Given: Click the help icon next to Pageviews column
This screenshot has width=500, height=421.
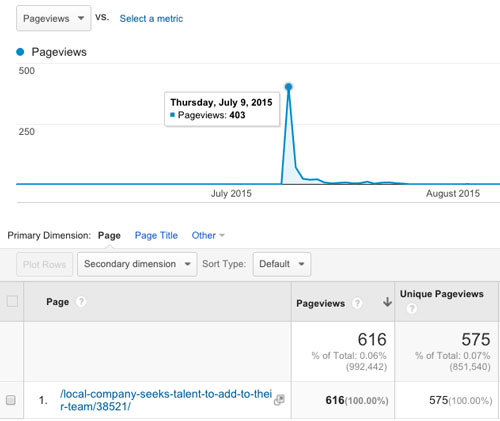Looking at the screenshot, I should (357, 303).
